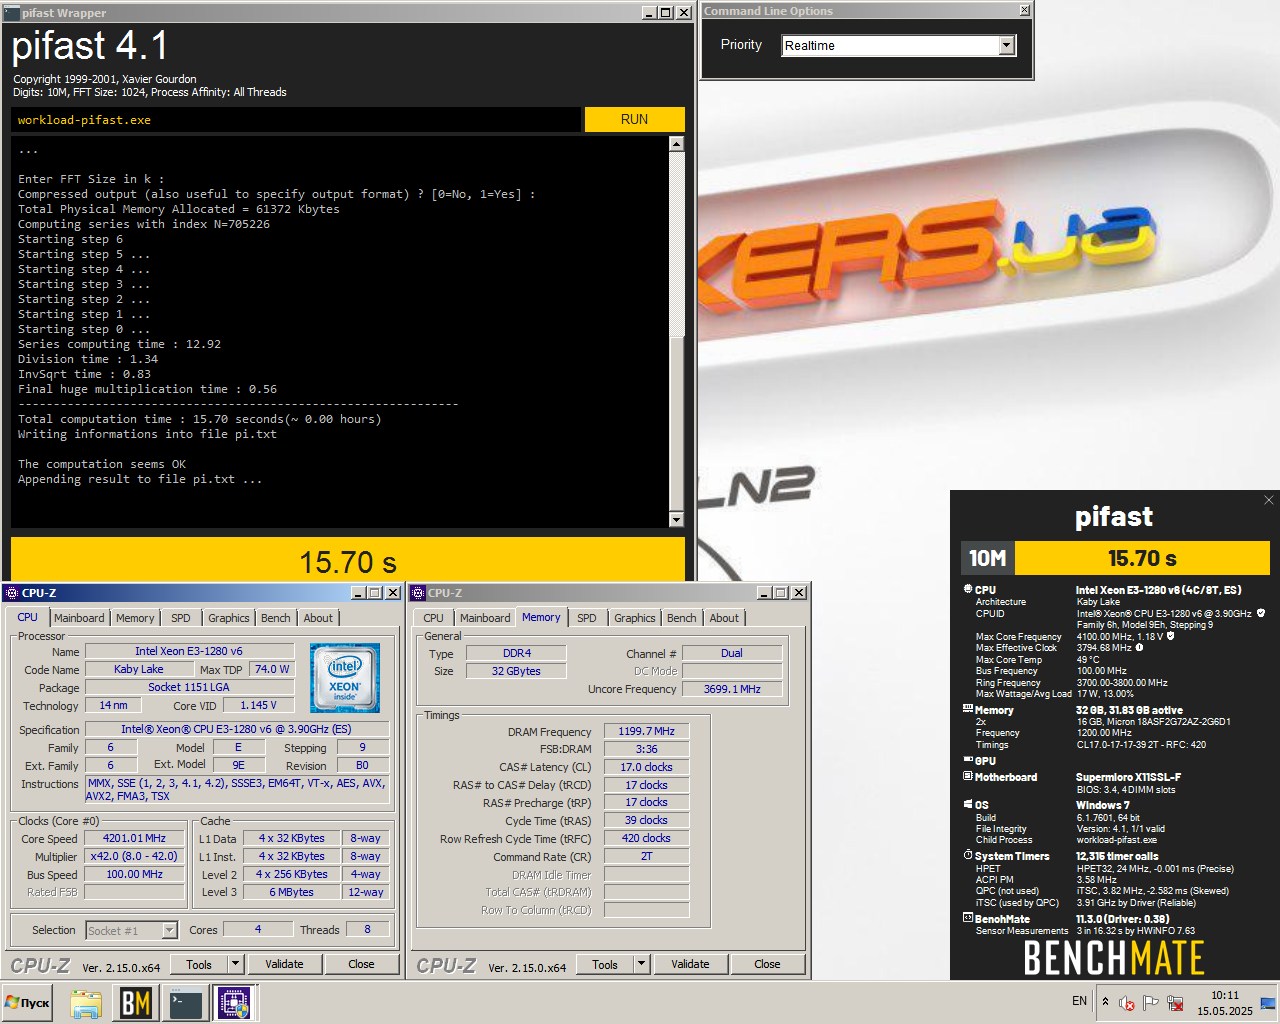Screen dimensions: 1280x1024
Task: Open Graphics tab in CPU-Z processor window
Action: 229,618
